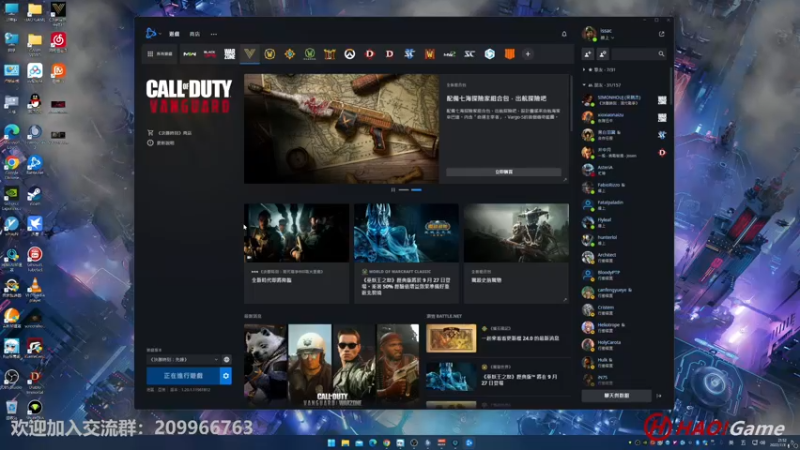Screen dimensions: 800x450
Task: Select the World of Warcraft icon
Action: pyautogui.click(x=270, y=54)
